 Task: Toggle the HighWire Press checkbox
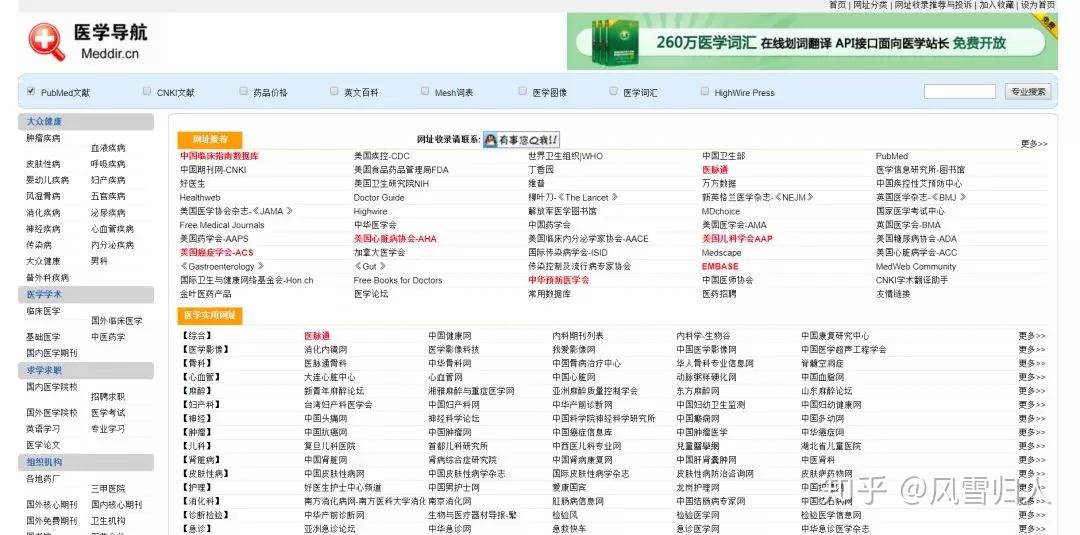click(x=705, y=91)
